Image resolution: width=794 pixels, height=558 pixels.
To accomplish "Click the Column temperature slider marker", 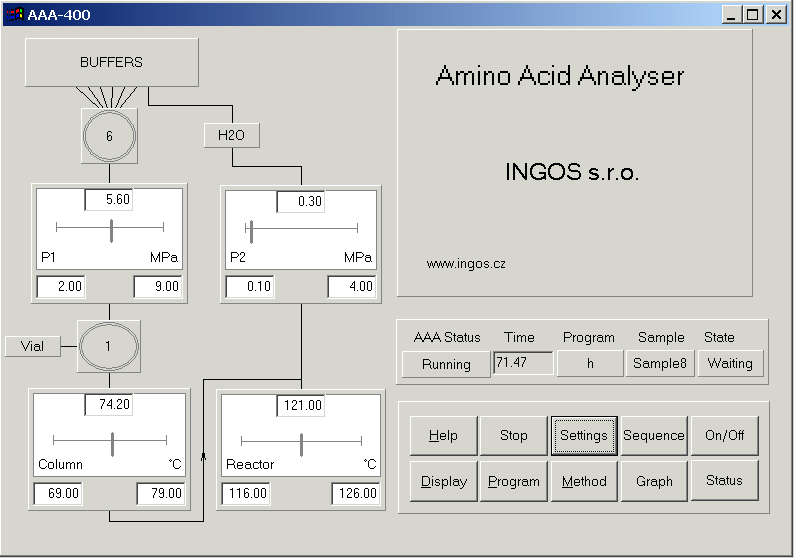I will pyautogui.click(x=112, y=444).
